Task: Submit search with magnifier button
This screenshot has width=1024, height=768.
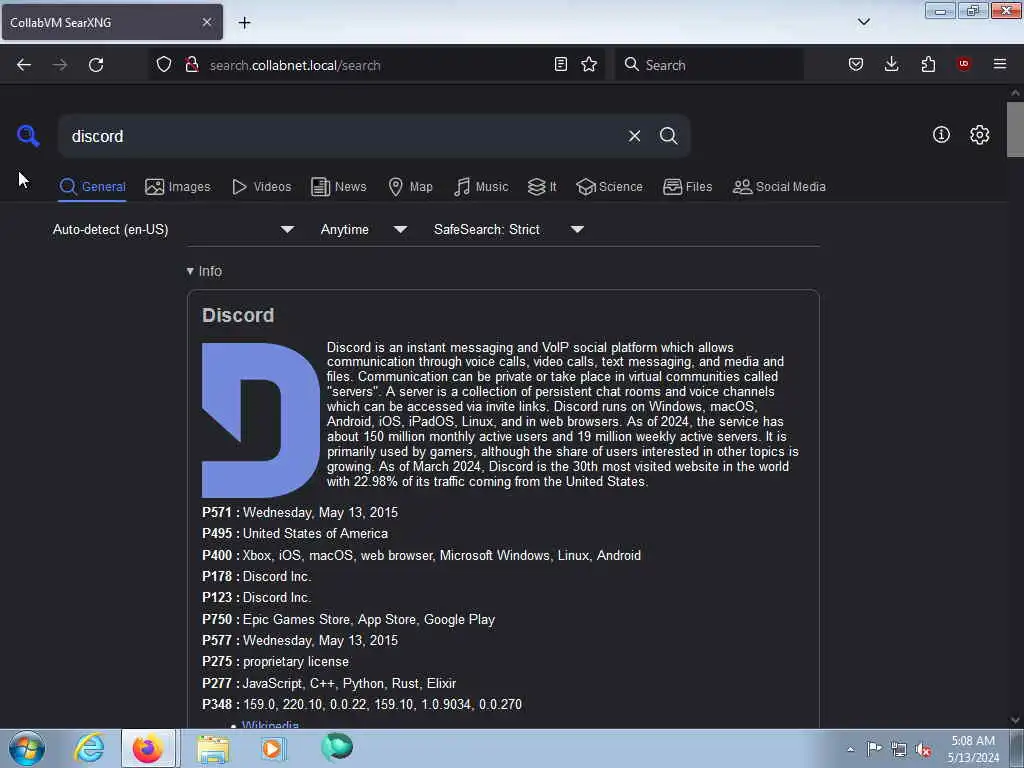Action: (668, 136)
